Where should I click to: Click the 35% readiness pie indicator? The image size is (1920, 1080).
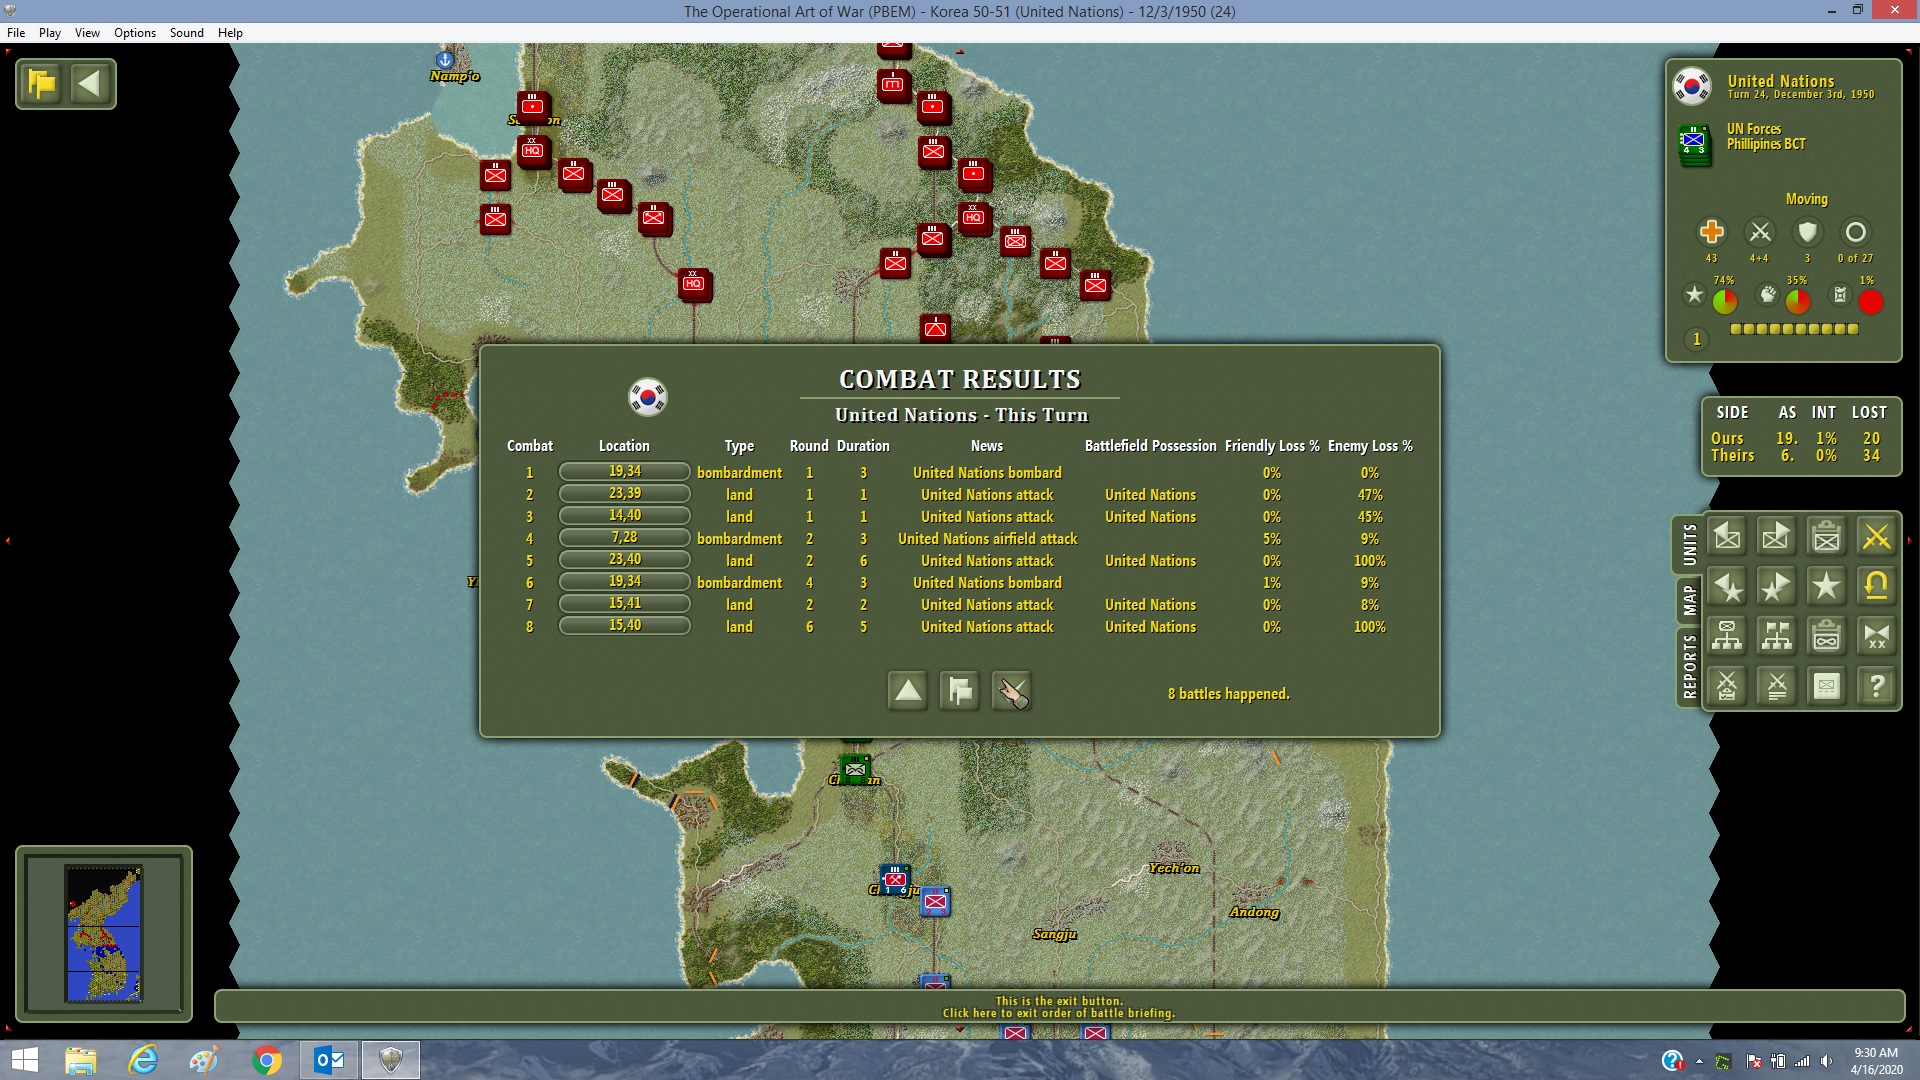pyautogui.click(x=1798, y=301)
